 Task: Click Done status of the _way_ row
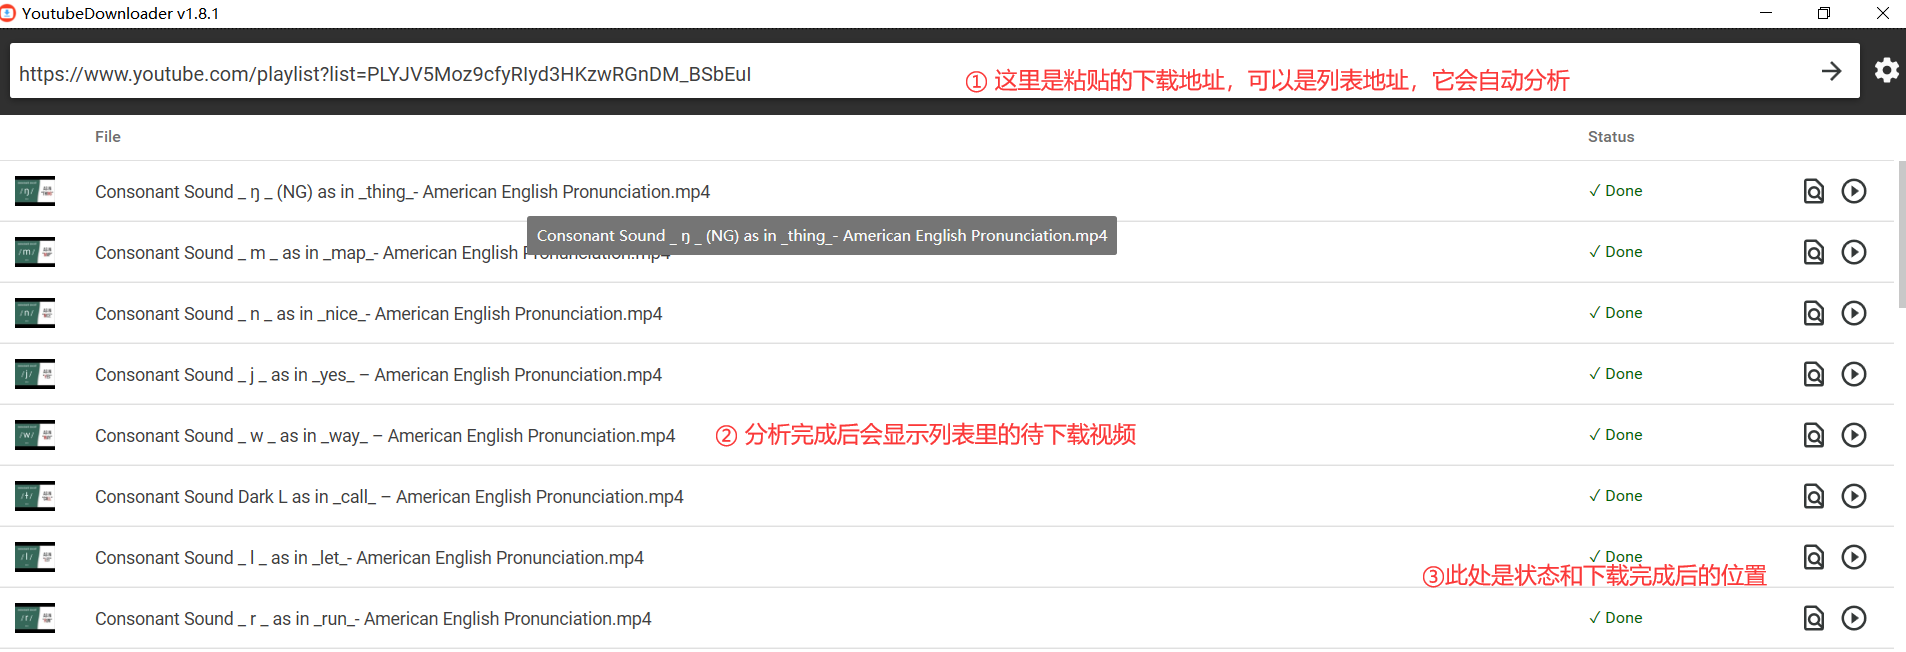pyautogui.click(x=1615, y=435)
